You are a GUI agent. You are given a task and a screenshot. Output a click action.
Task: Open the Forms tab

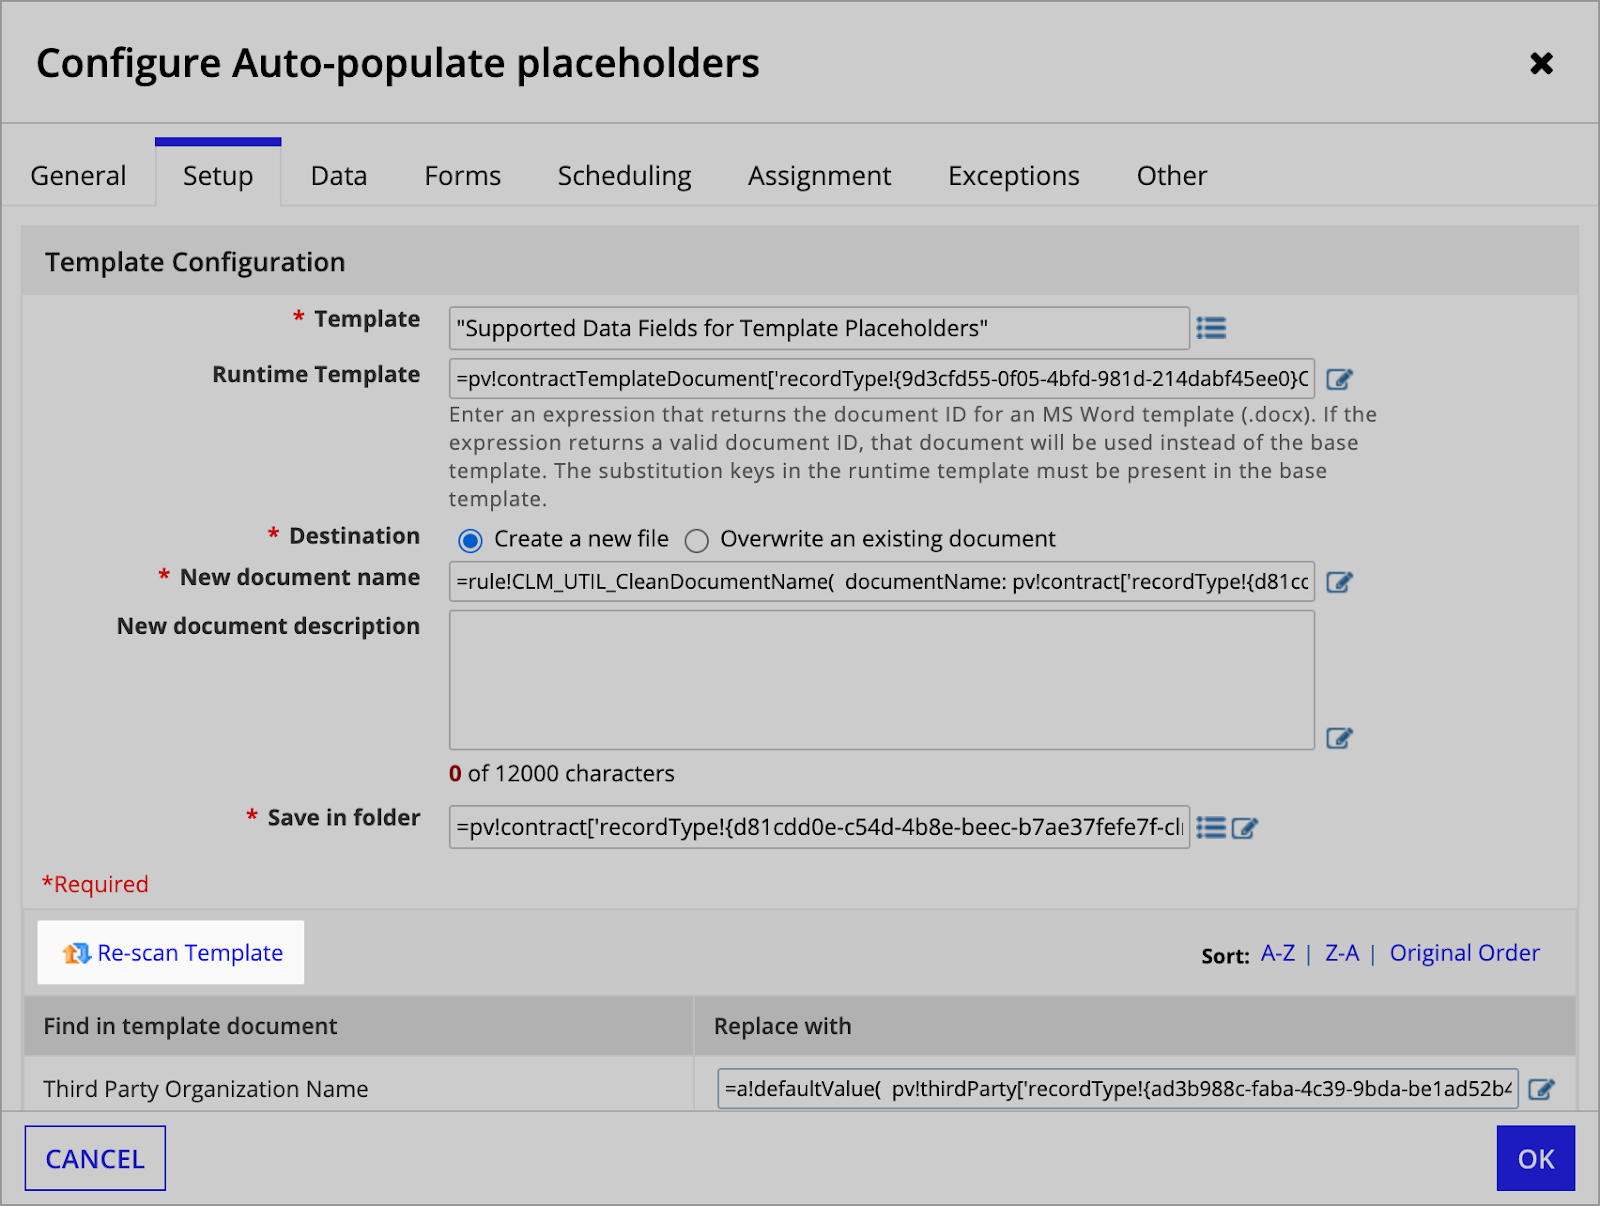462,176
